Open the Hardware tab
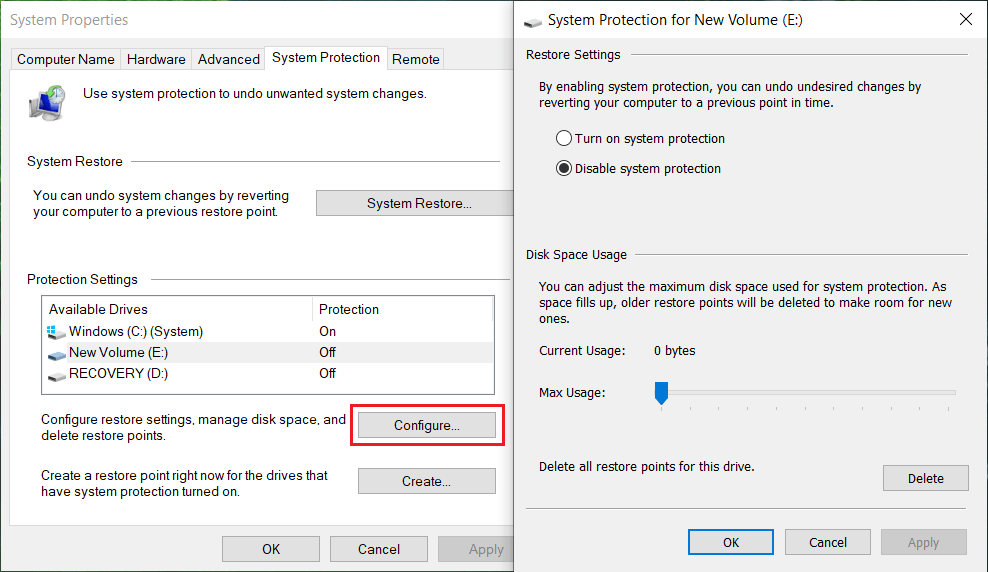The height and width of the screenshot is (572, 988). coord(156,59)
